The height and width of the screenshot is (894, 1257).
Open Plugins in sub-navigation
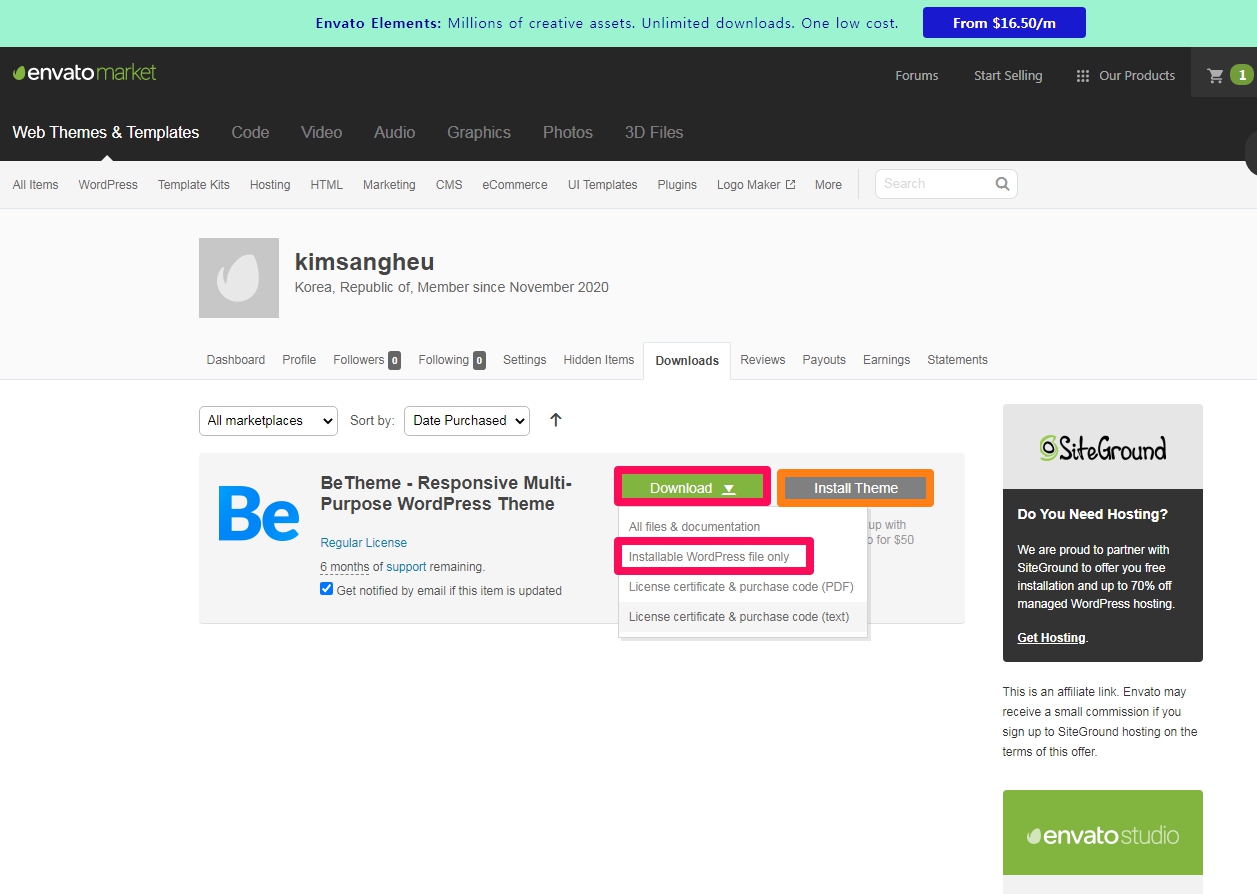pos(677,185)
